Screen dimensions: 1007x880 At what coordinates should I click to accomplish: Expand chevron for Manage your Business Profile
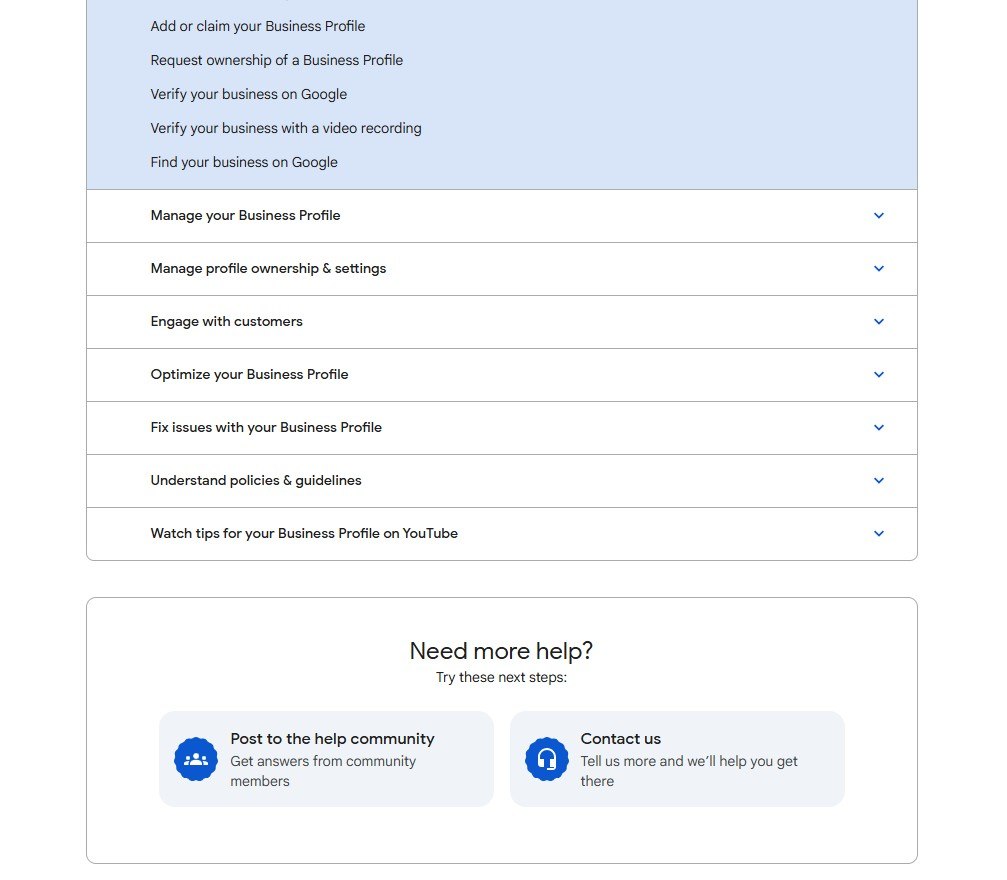click(x=879, y=216)
